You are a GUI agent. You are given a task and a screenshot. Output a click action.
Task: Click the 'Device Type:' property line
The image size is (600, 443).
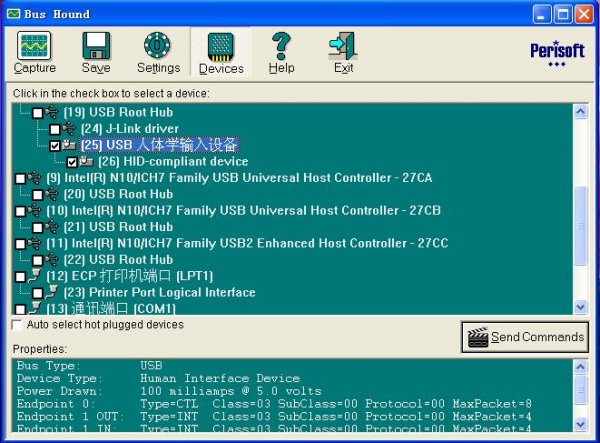pyautogui.click(x=158, y=378)
